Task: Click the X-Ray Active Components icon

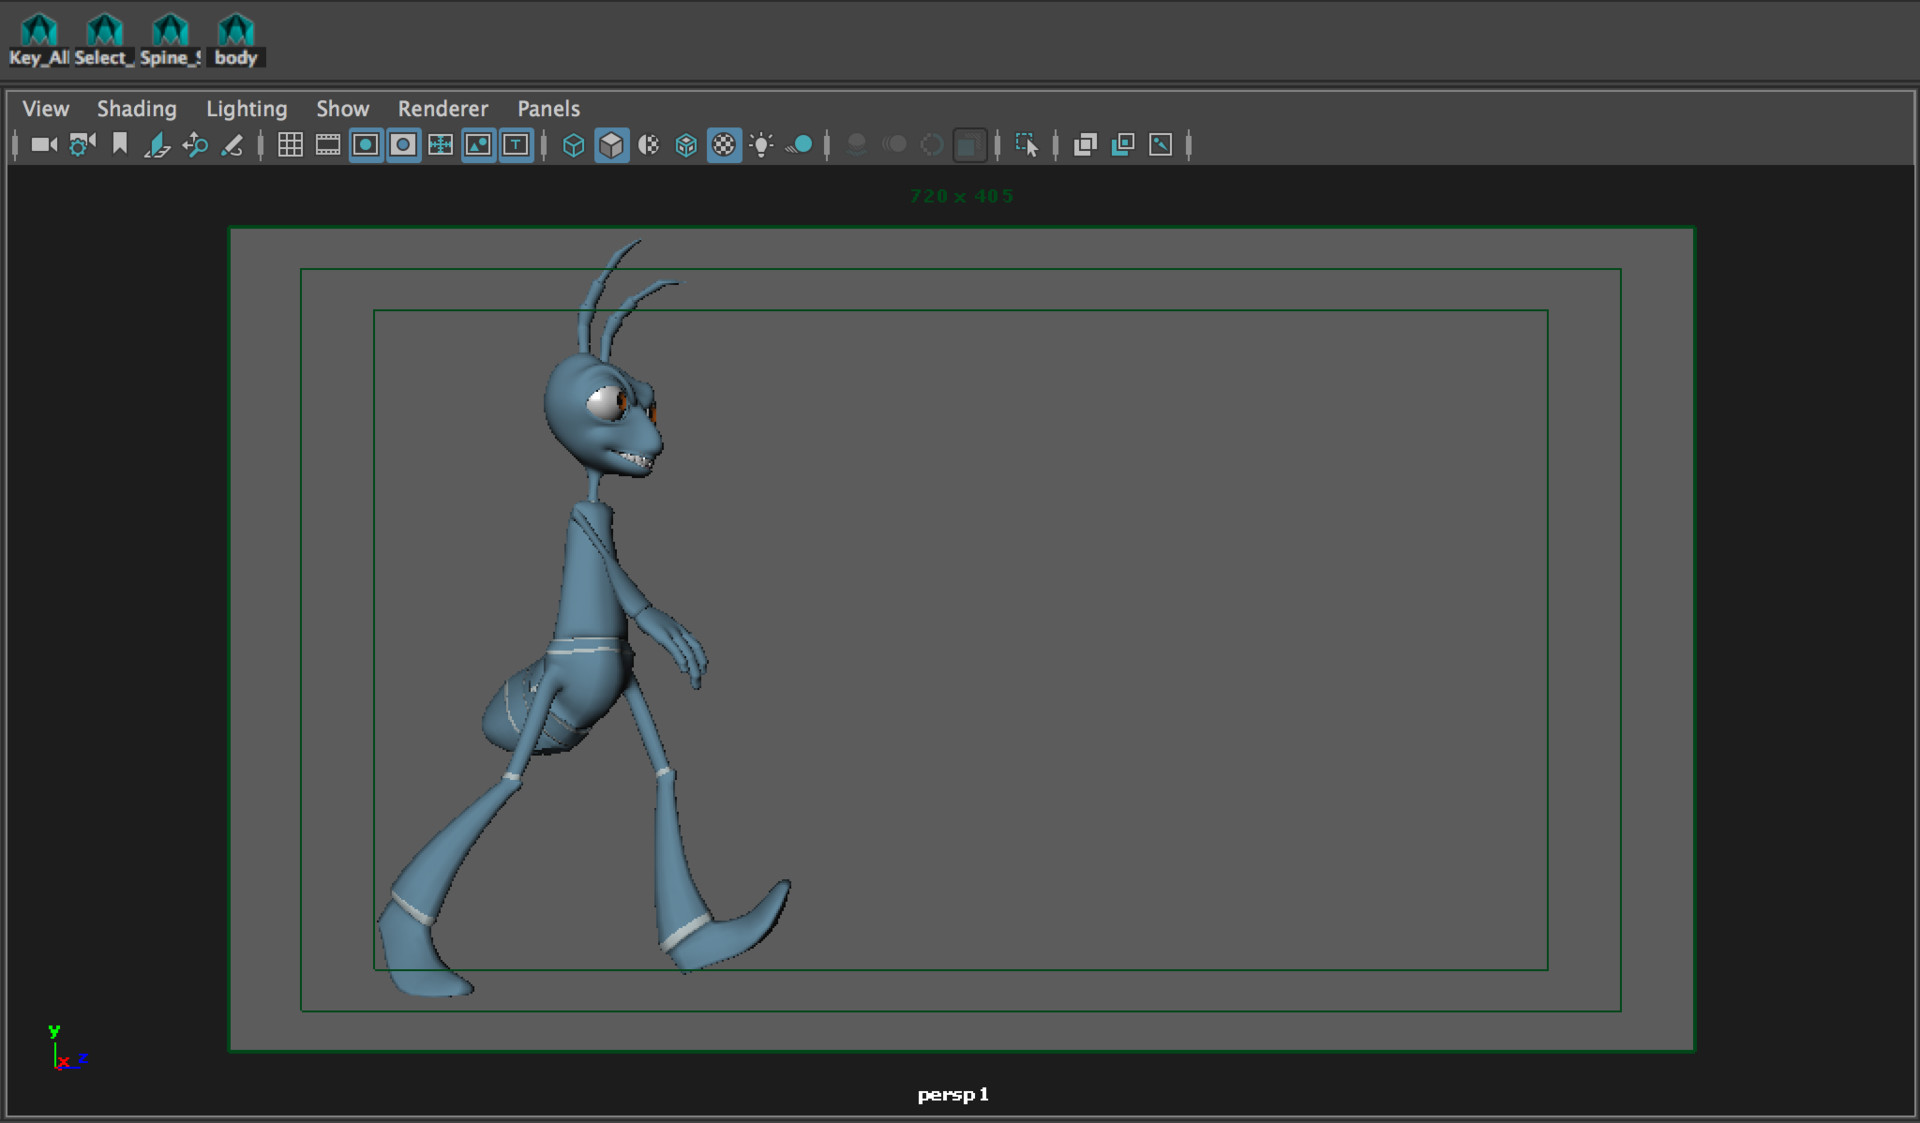Action: click(x=1123, y=145)
